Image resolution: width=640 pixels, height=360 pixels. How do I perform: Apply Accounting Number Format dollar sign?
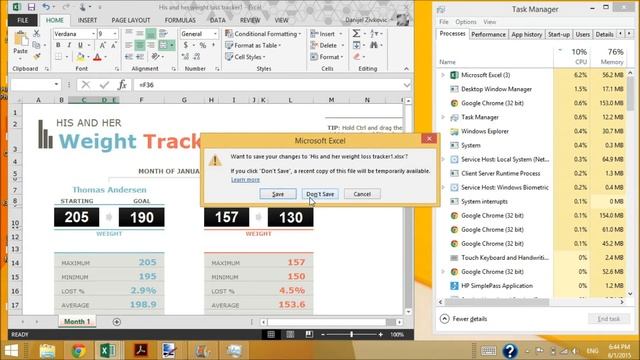click(186, 45)
